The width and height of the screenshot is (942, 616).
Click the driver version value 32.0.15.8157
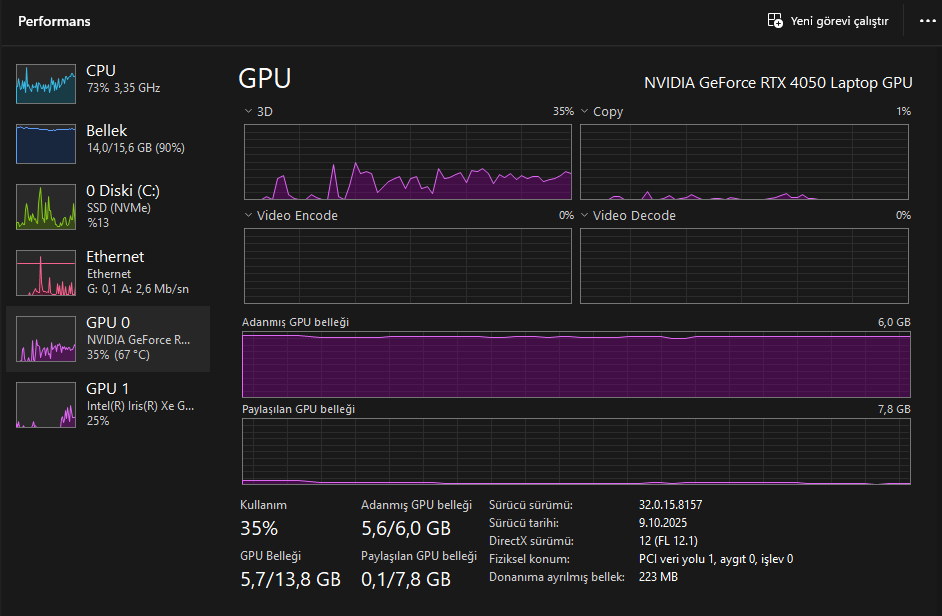coord(677,505)
